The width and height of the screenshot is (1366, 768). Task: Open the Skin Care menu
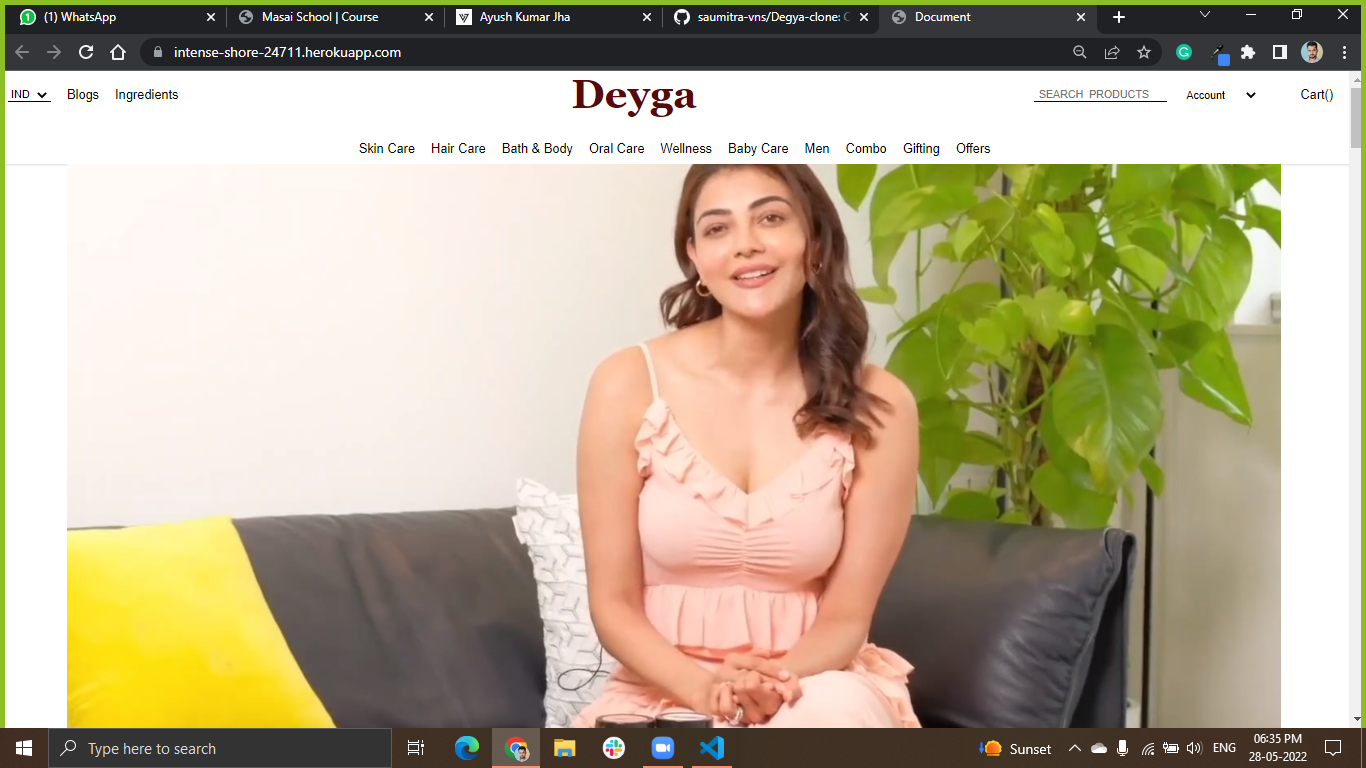click(387, 148)
